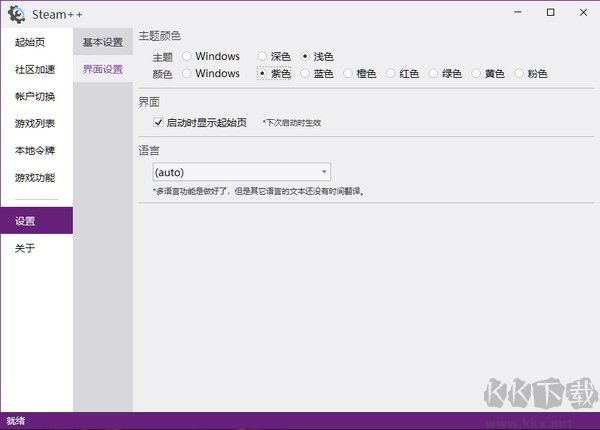Choose Windows as the 主题 option

pyautogui.click(x=187, y=56)
